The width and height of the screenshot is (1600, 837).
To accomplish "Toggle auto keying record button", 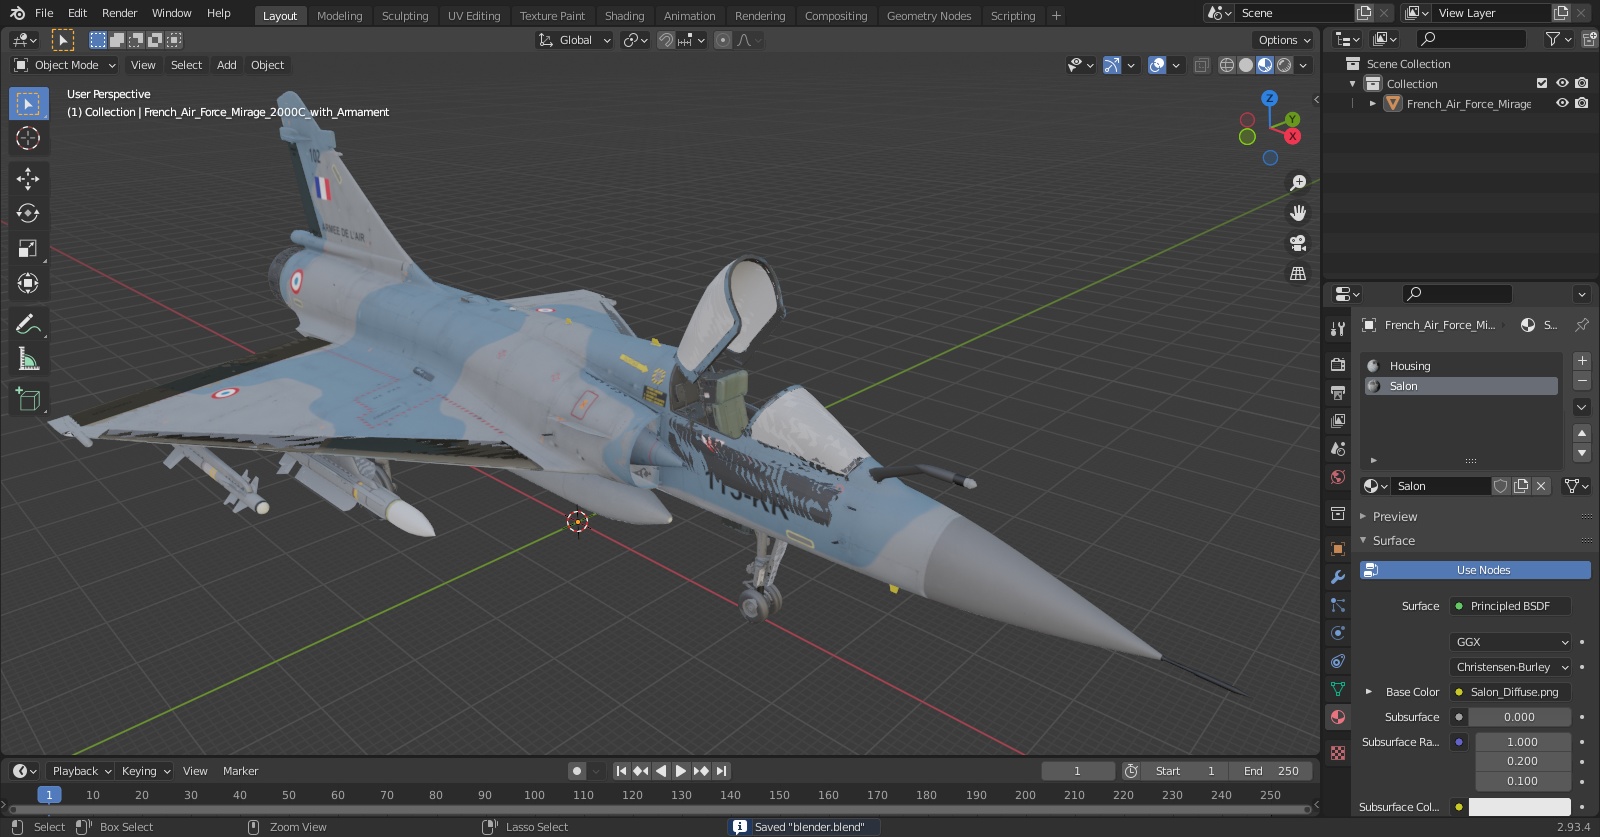I will pos(576,771).
